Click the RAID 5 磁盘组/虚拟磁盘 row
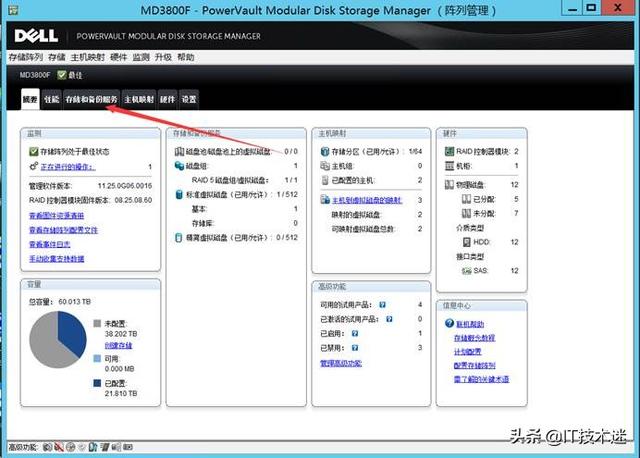Viewport: 640px width, 458px height. 244,180
